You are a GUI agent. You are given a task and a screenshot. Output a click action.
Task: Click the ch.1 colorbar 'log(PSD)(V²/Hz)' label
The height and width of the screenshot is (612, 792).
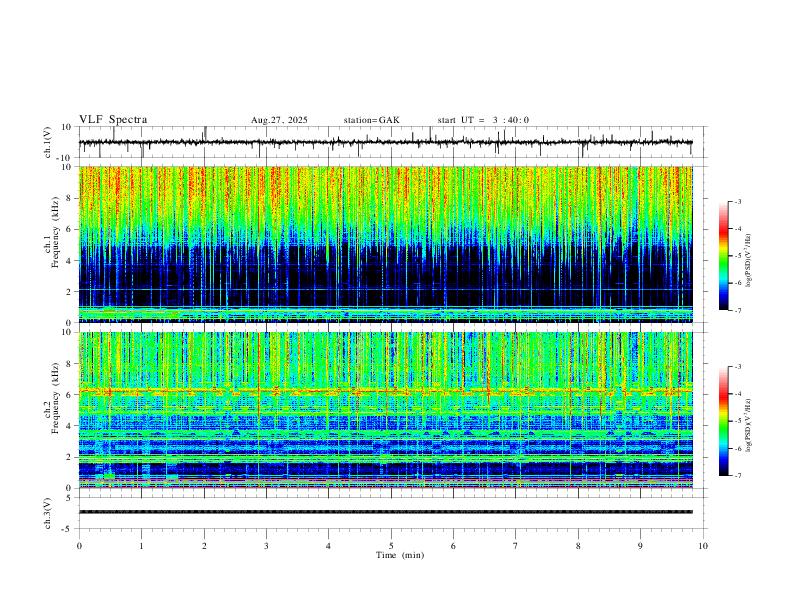(749, 261)
